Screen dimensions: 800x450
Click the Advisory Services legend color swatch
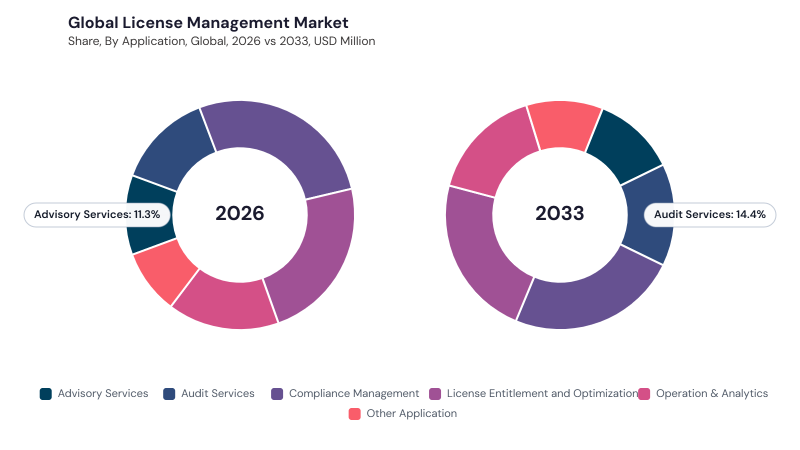tap(45, 394)
